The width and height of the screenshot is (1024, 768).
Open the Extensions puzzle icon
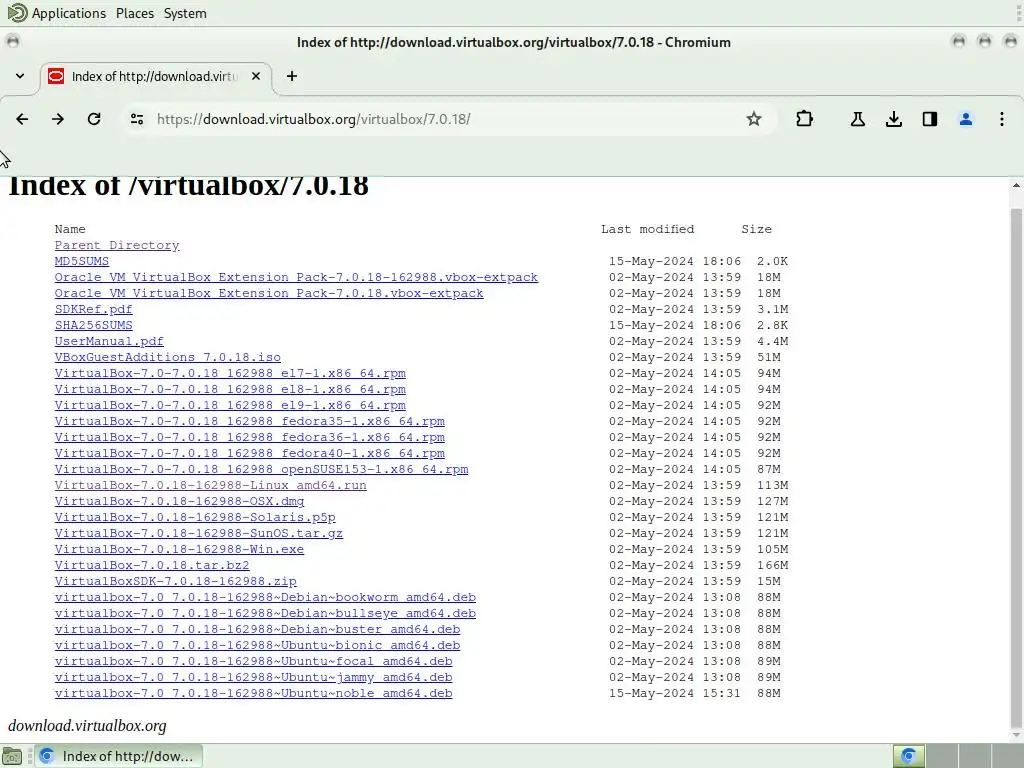pyautogui.click(x=805, y=119)
